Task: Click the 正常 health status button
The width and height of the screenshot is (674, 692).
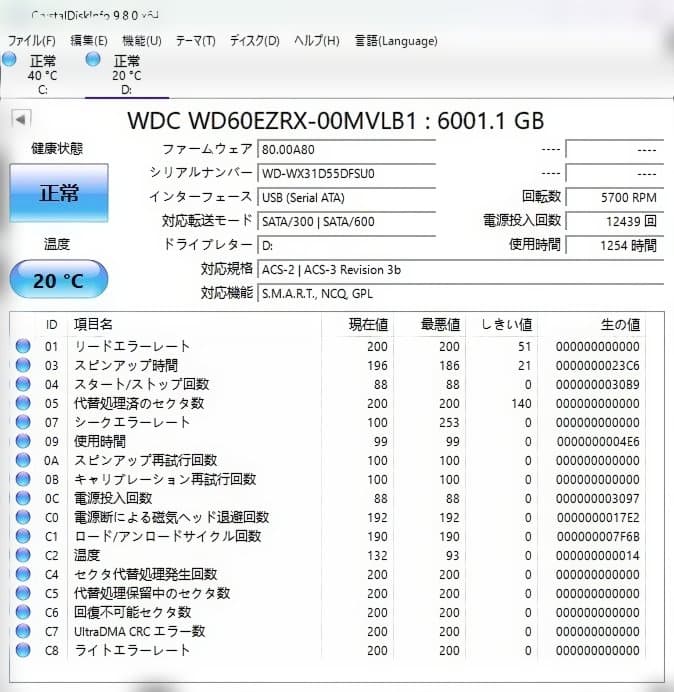Action: [59, 193]
